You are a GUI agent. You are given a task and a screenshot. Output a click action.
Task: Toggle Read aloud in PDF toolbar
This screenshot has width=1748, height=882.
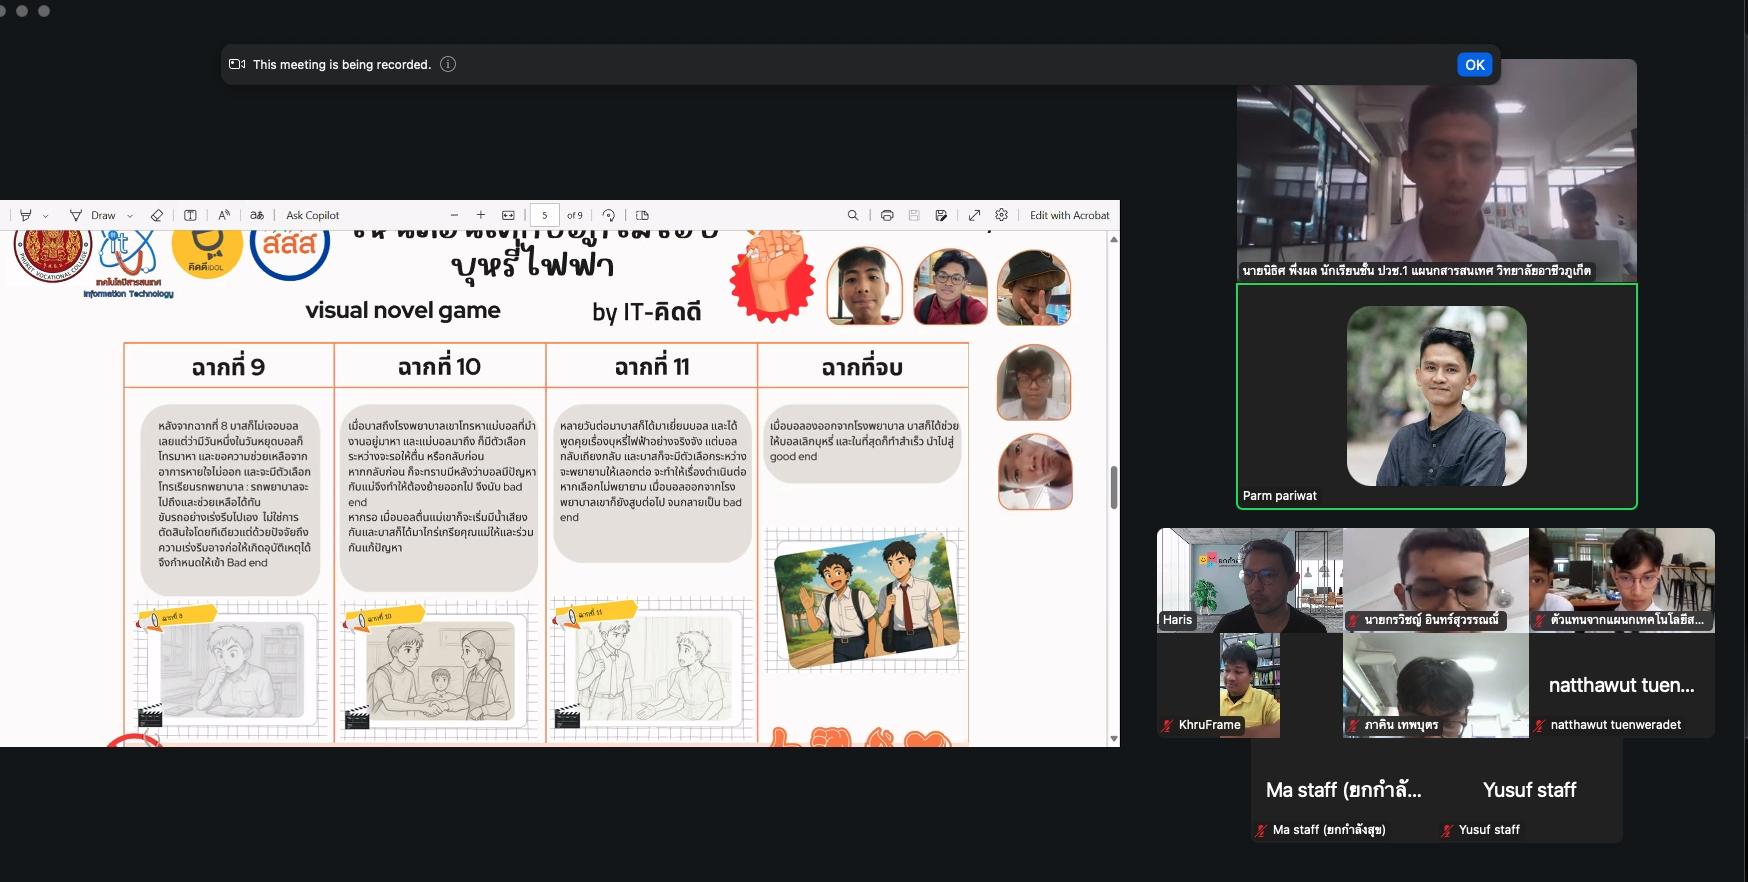pos(224,215)
